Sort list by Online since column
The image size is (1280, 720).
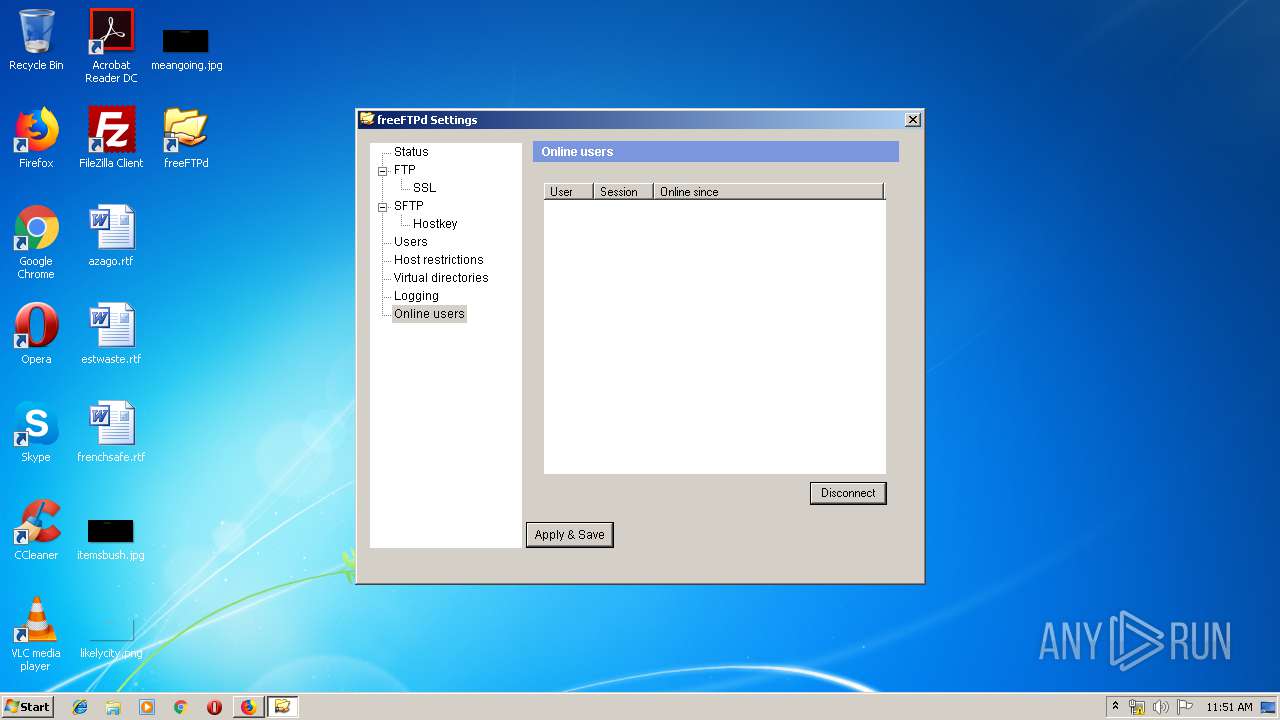point(769,191)
